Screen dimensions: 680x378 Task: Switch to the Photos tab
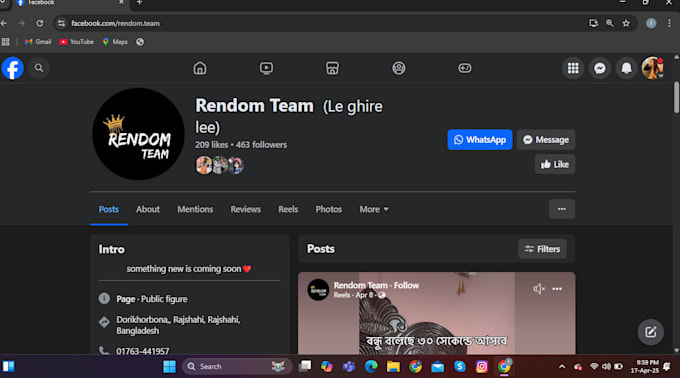click(x=328, y=209)
